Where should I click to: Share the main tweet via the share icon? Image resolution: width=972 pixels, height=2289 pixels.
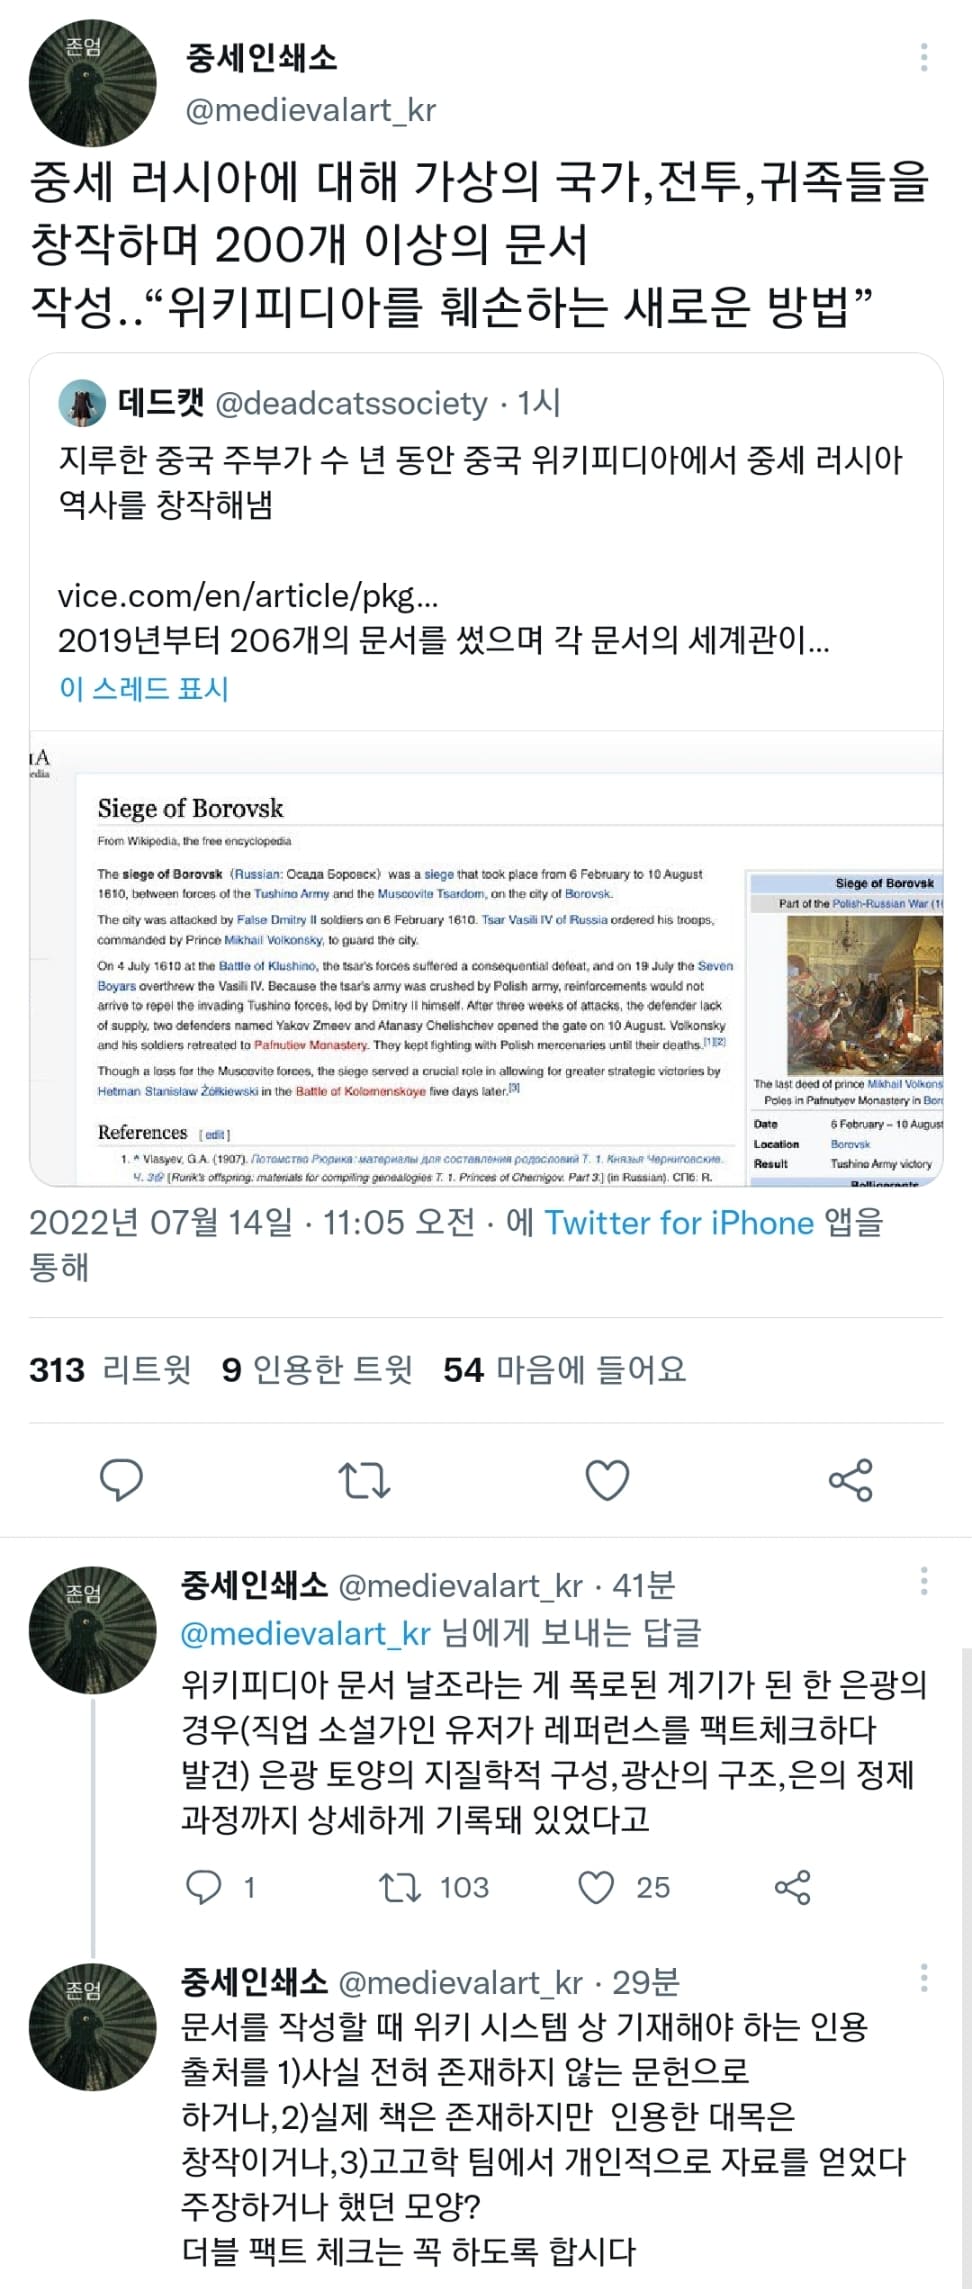tap(851, 1480)
